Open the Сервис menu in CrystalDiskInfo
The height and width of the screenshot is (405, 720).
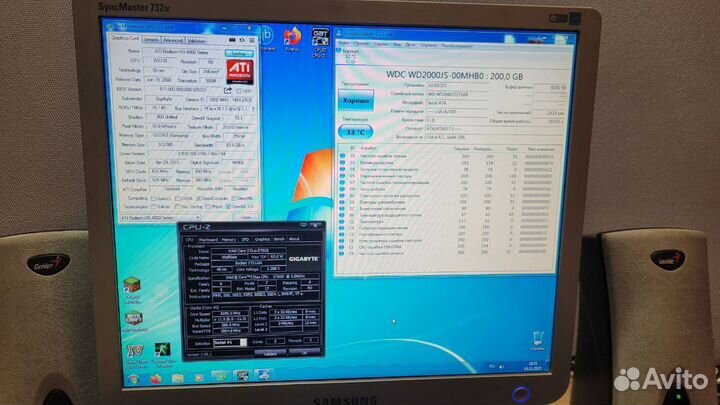click(x=381, y=45)
